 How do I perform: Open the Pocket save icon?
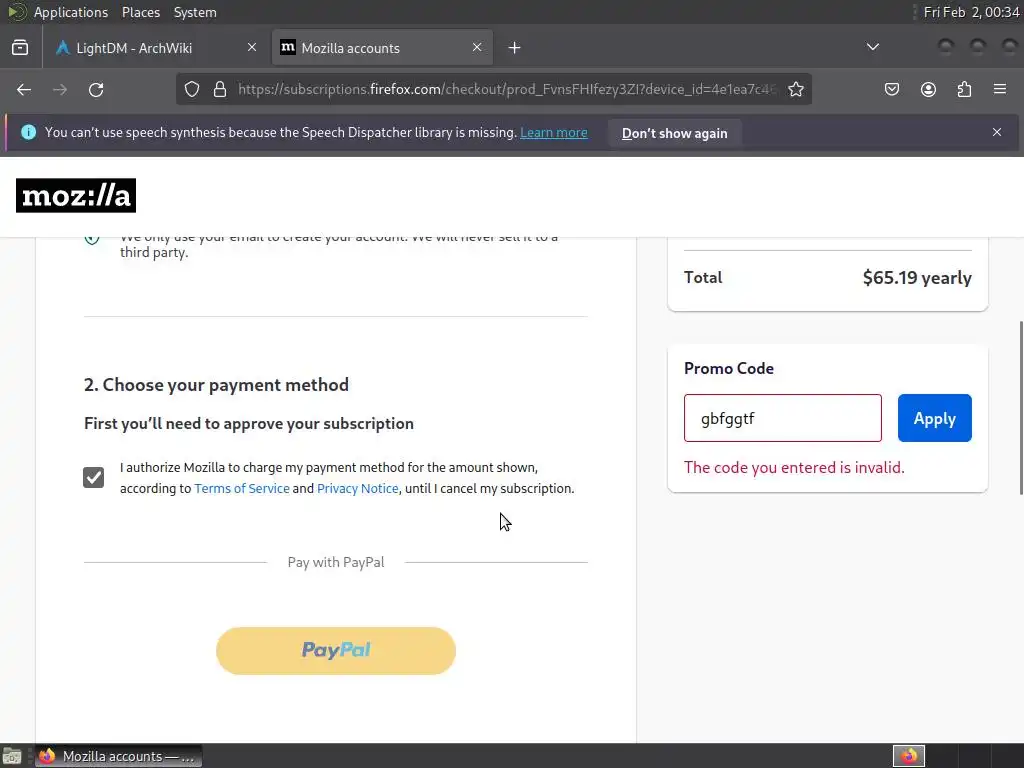892,89
